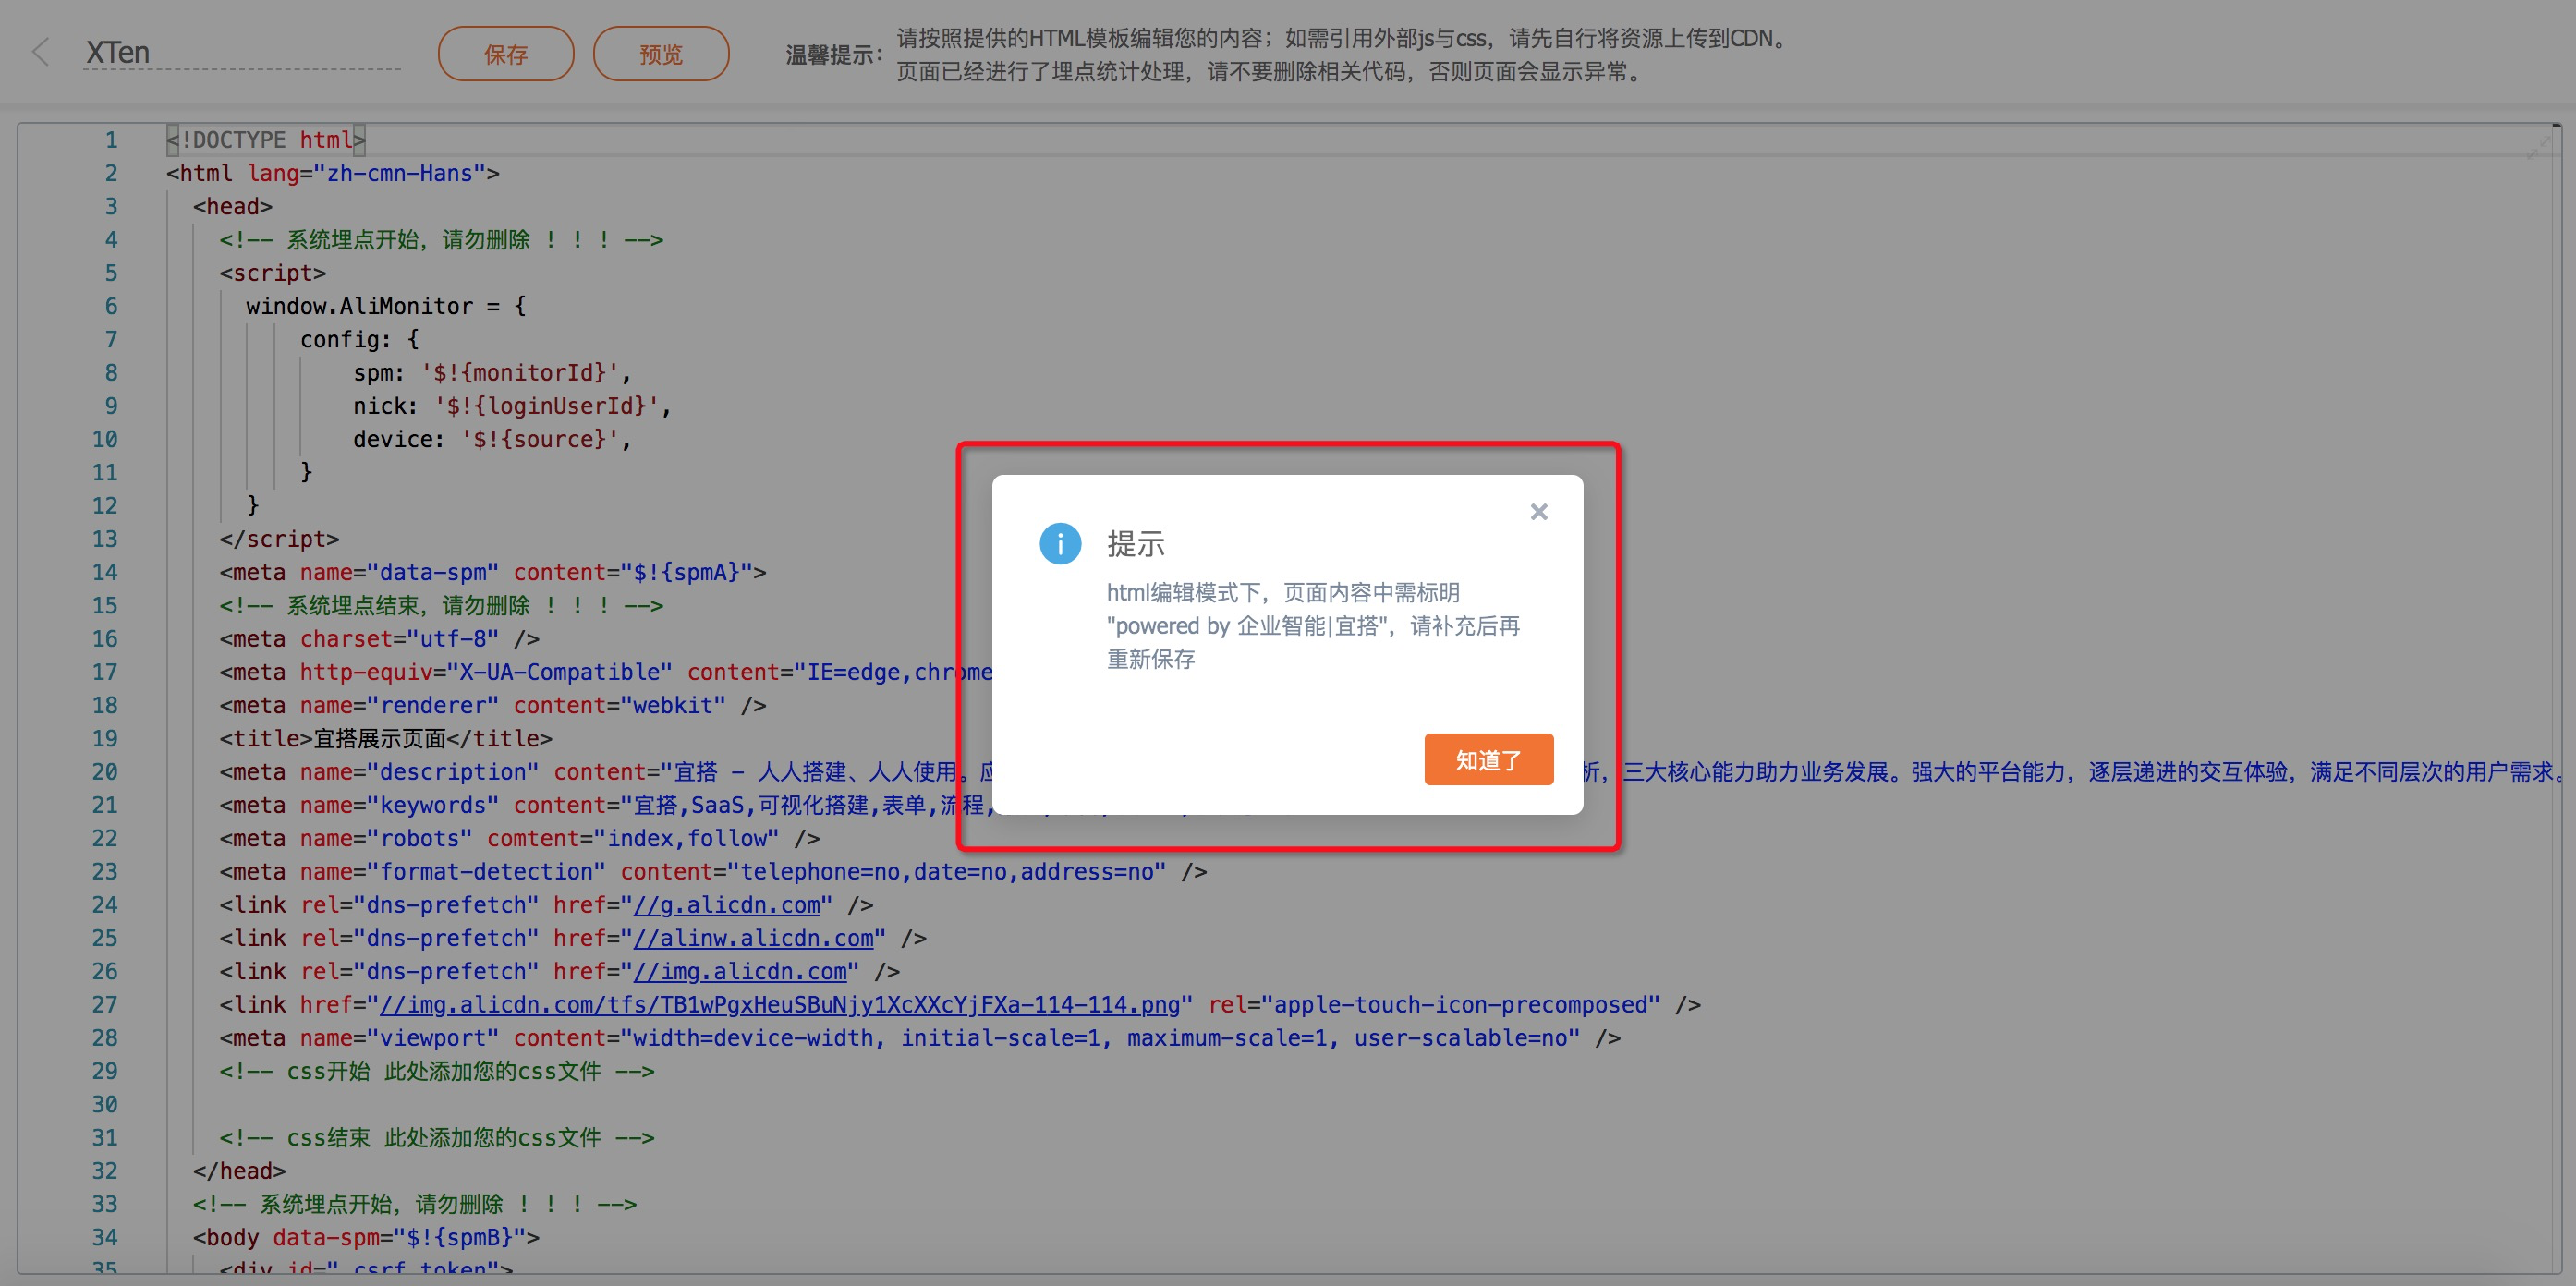Click the 保存 save button
Viewport: 2576px width, 1286px height.
pyautogui.click(x=506, y=54)
